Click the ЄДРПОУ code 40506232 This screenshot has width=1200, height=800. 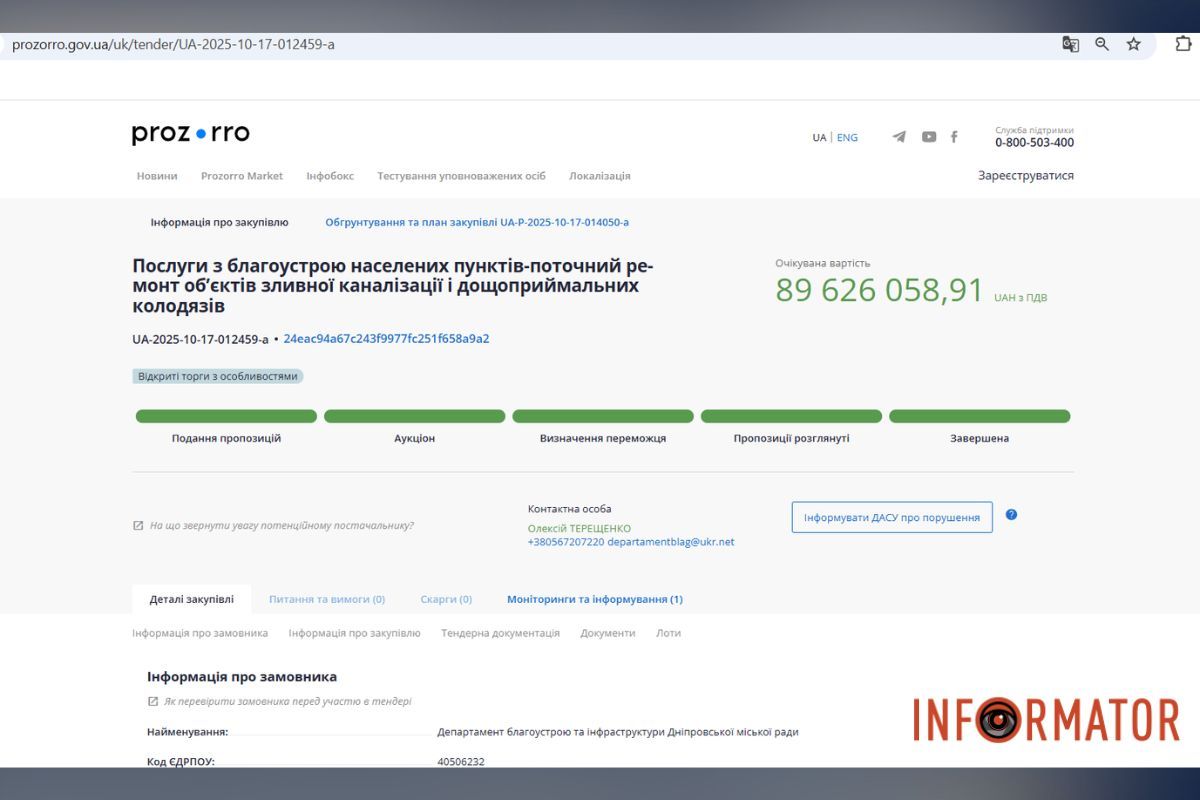point(461,762)
